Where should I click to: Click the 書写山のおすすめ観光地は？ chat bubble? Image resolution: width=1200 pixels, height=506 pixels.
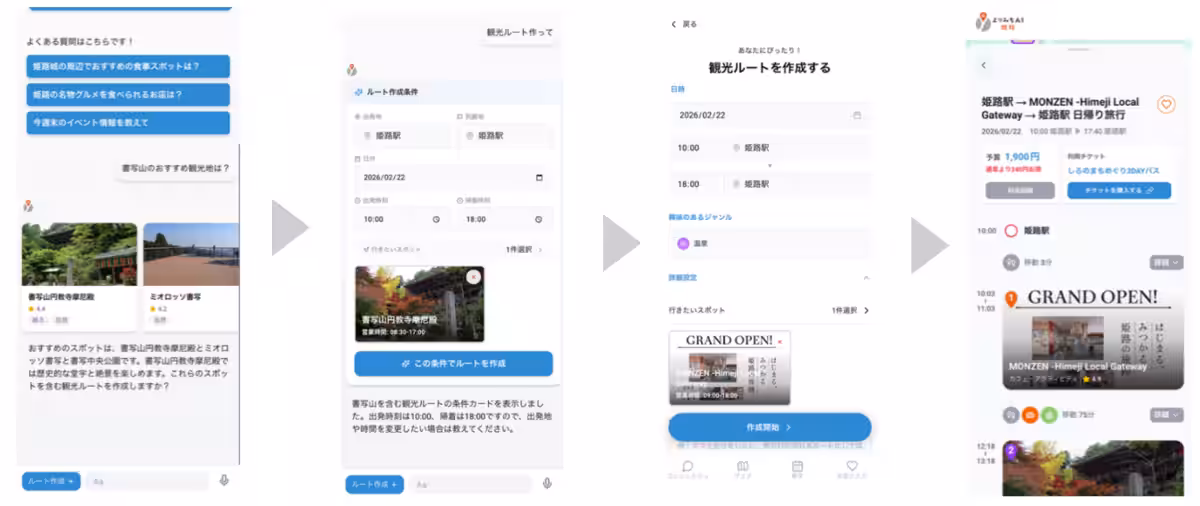click(x=175, y=169)
